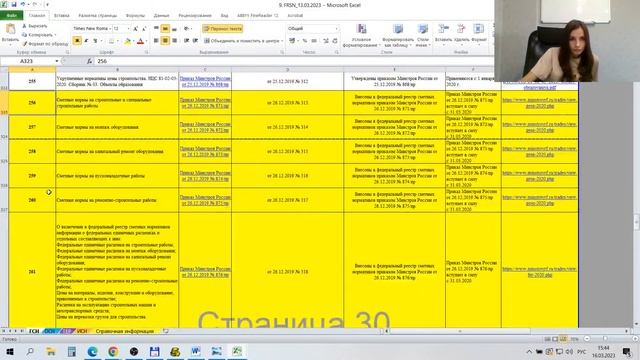Adjust the zoom slider in status bar
Screen dimensions: 640x360
click(x=605, y=339)
